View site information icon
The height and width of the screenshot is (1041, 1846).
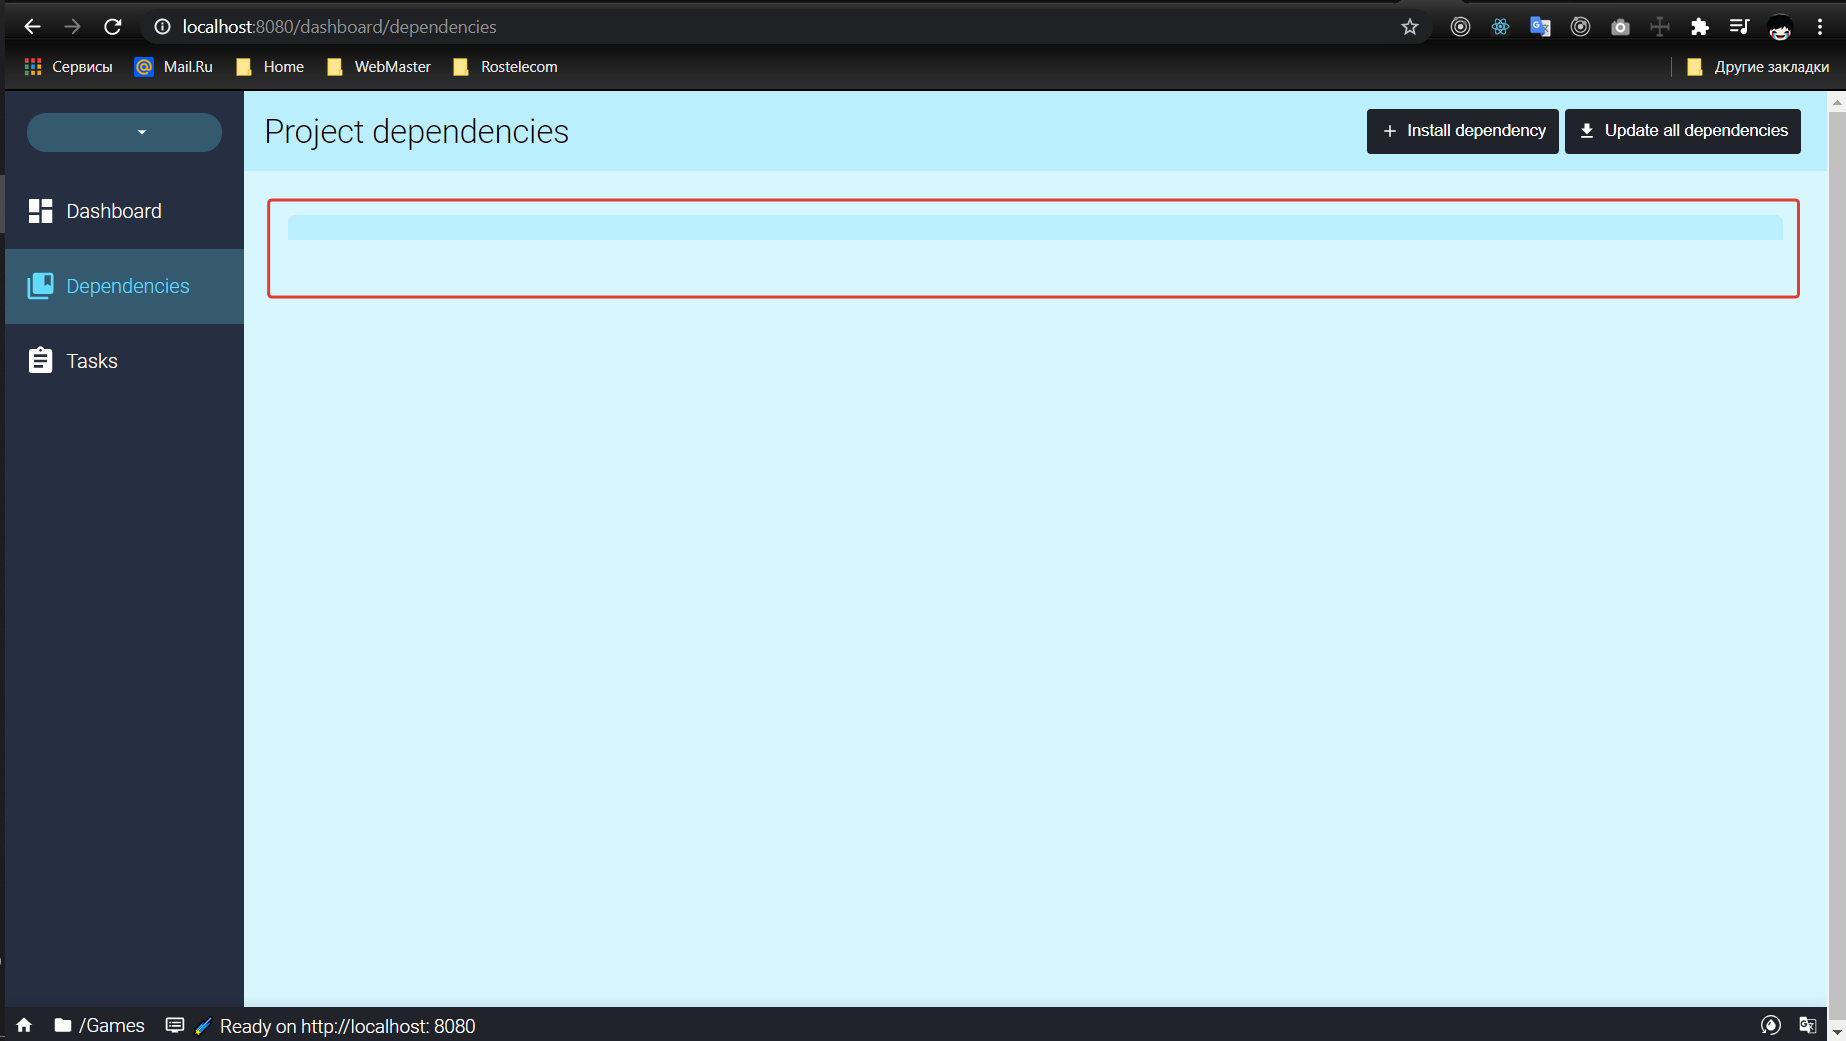coord(162,27)
